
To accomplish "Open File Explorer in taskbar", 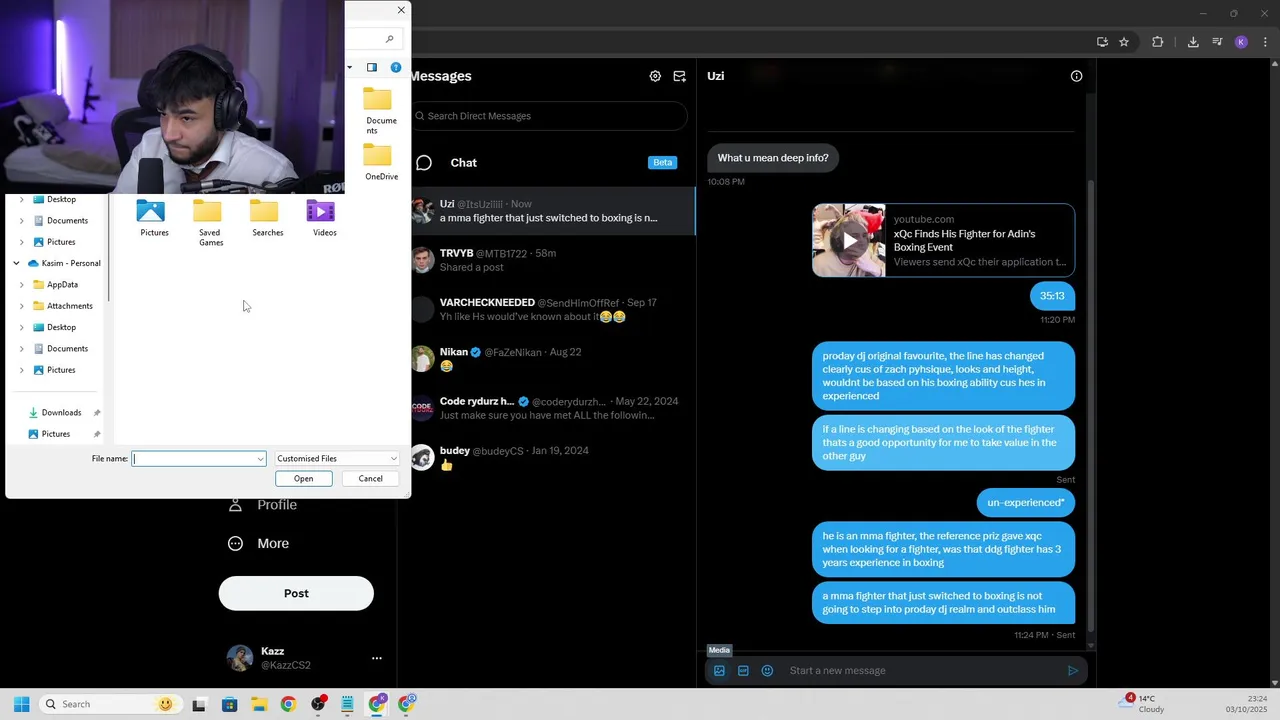I will coord(258,704).
